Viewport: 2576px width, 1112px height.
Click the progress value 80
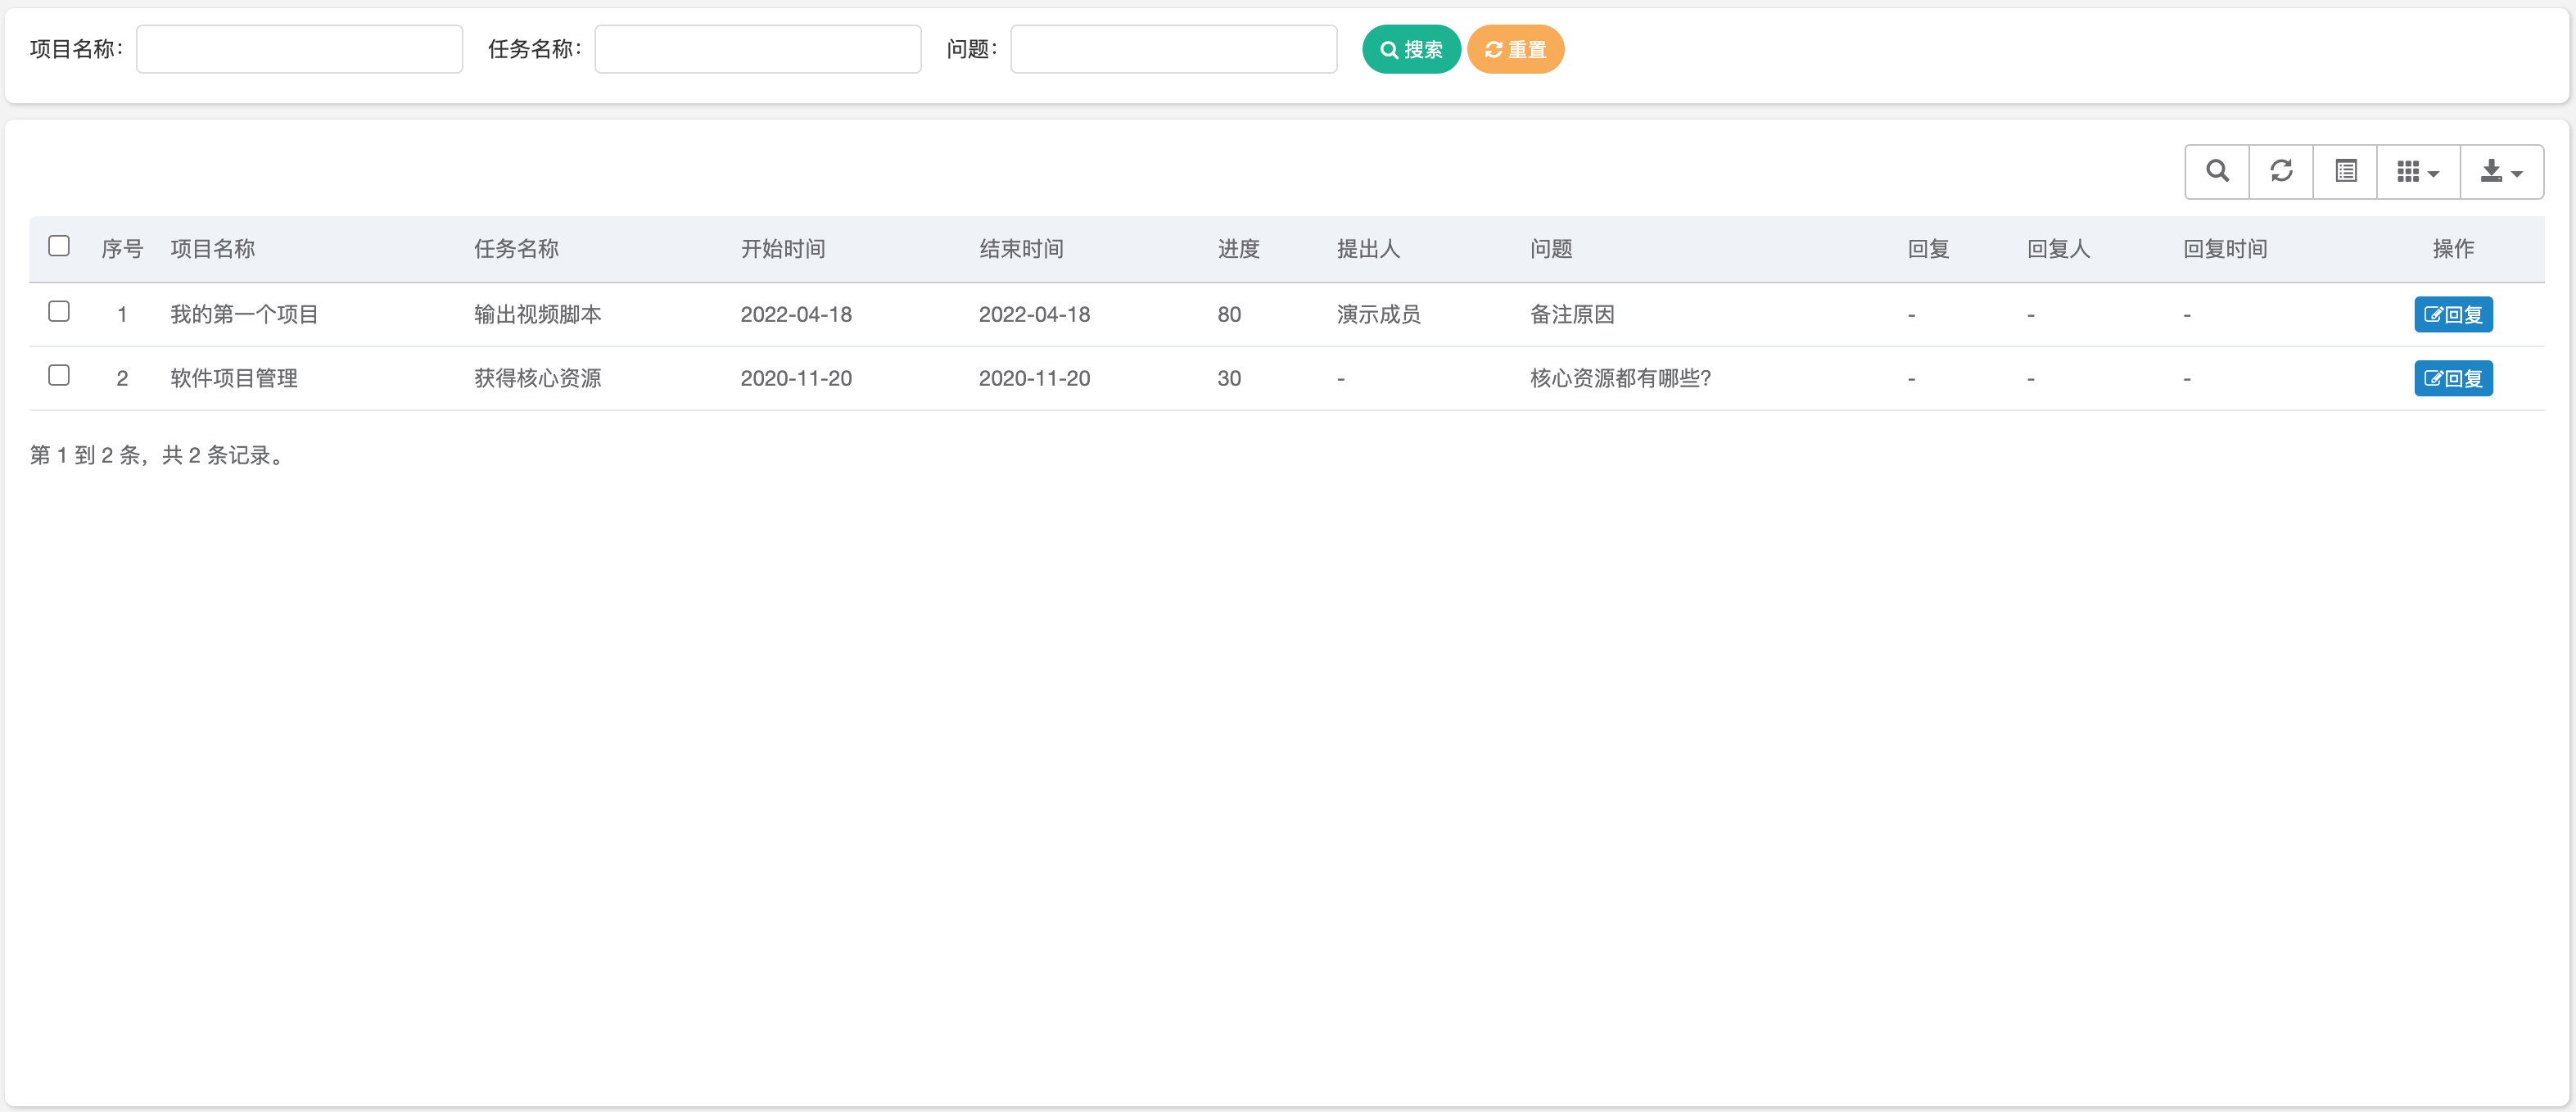[x=1229, y=314]
